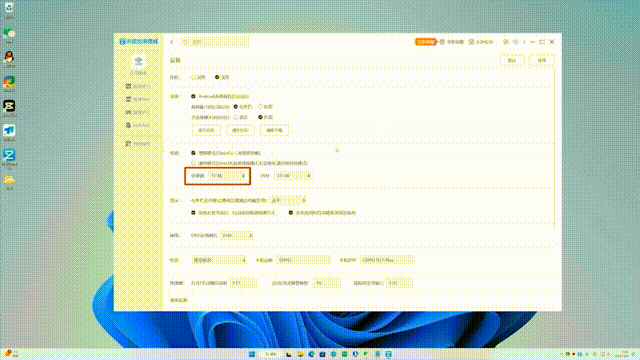
Task: Click the Windows Start button on taskbar
Action: pos(252,354)
